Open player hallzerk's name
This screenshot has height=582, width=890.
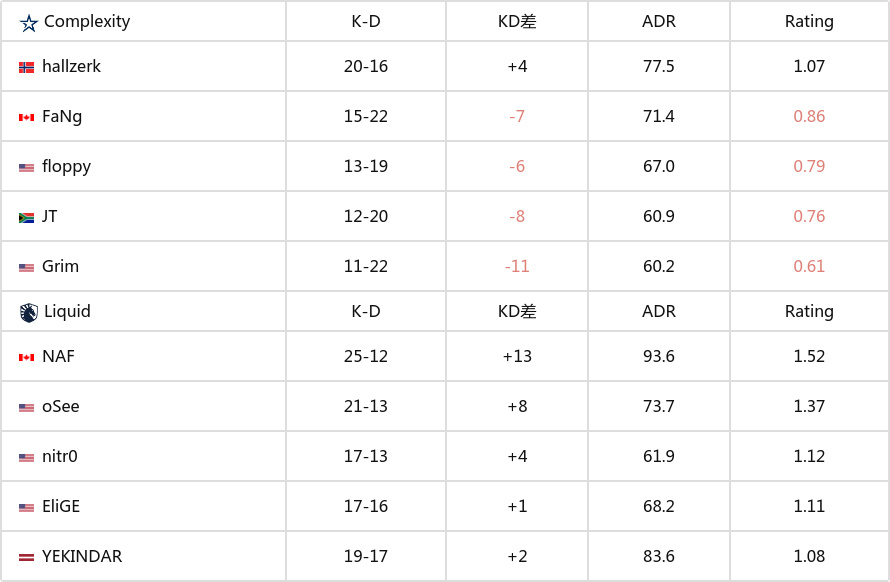click(72, 66)
